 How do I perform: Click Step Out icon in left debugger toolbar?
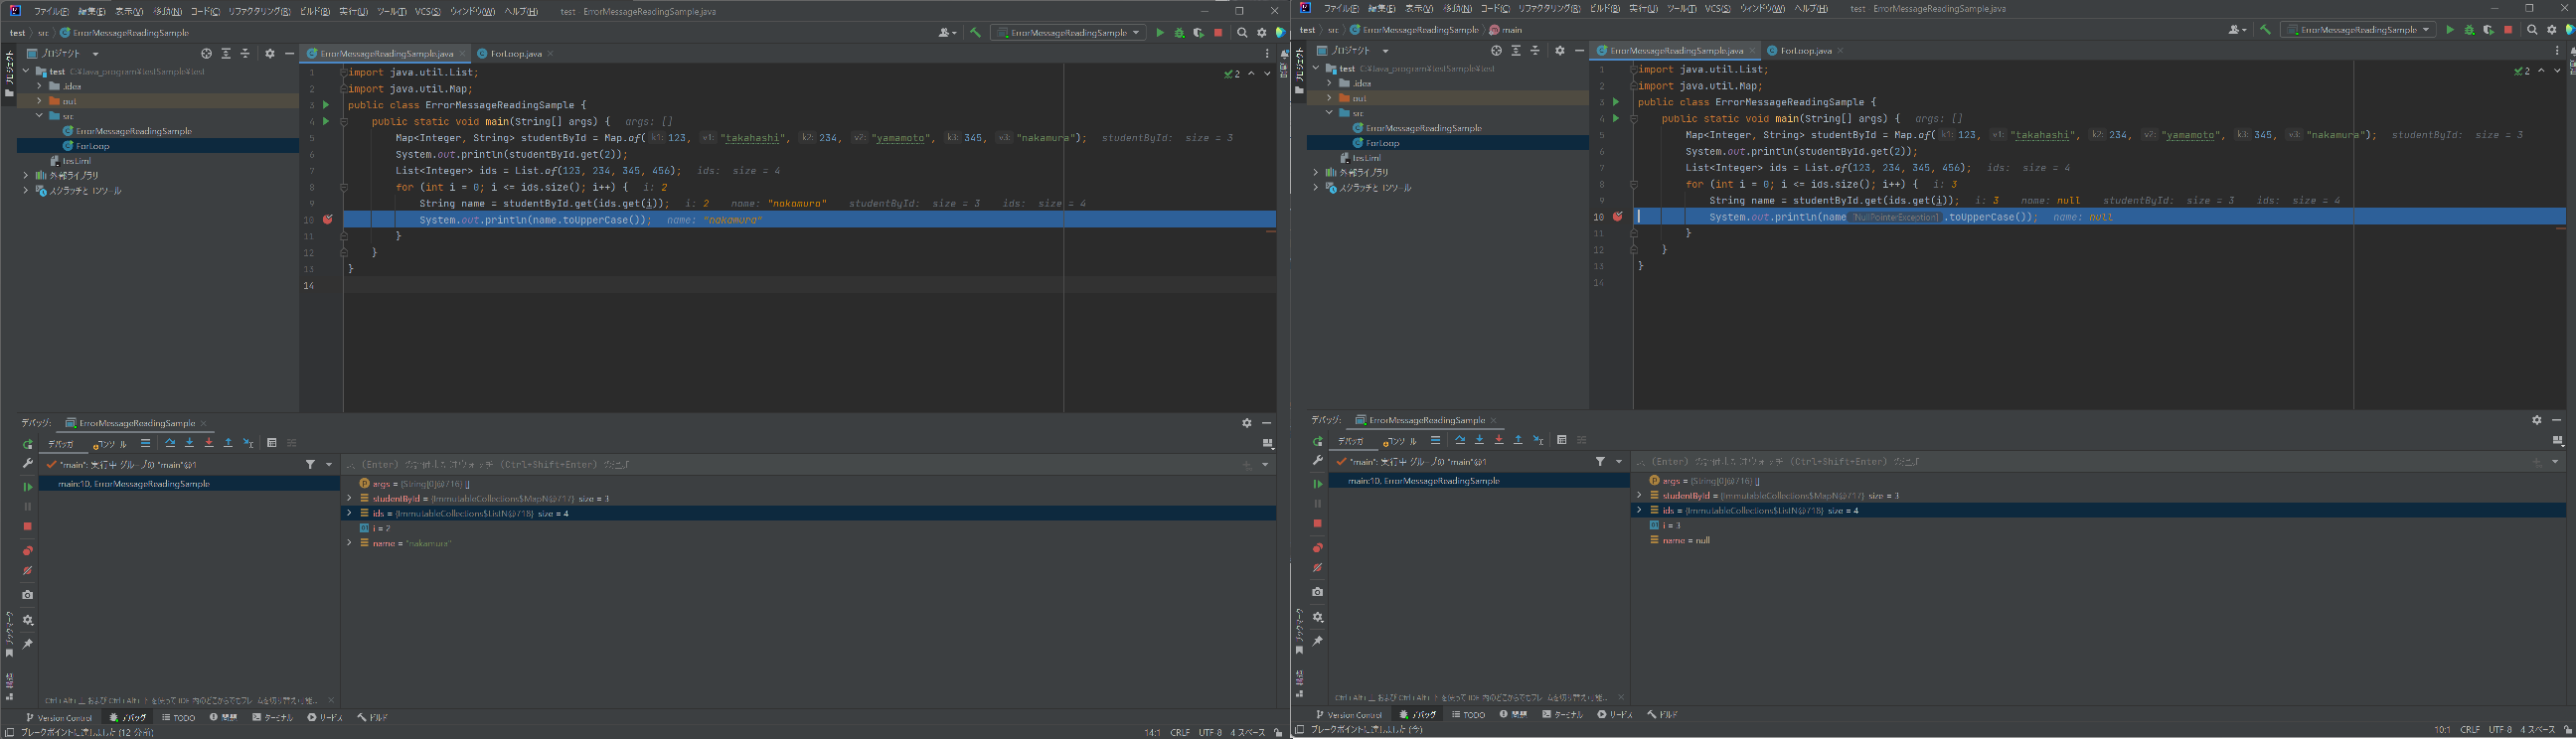228,443
